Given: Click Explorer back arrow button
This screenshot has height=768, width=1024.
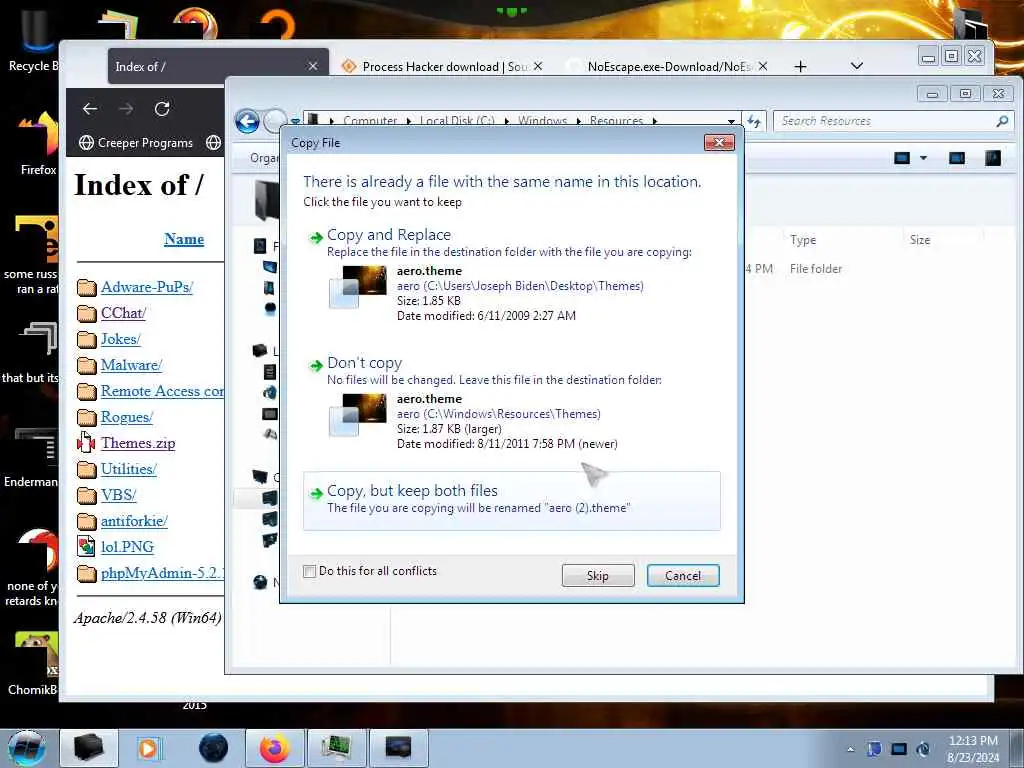Looking at the screenshot, I should pos(248,121).
